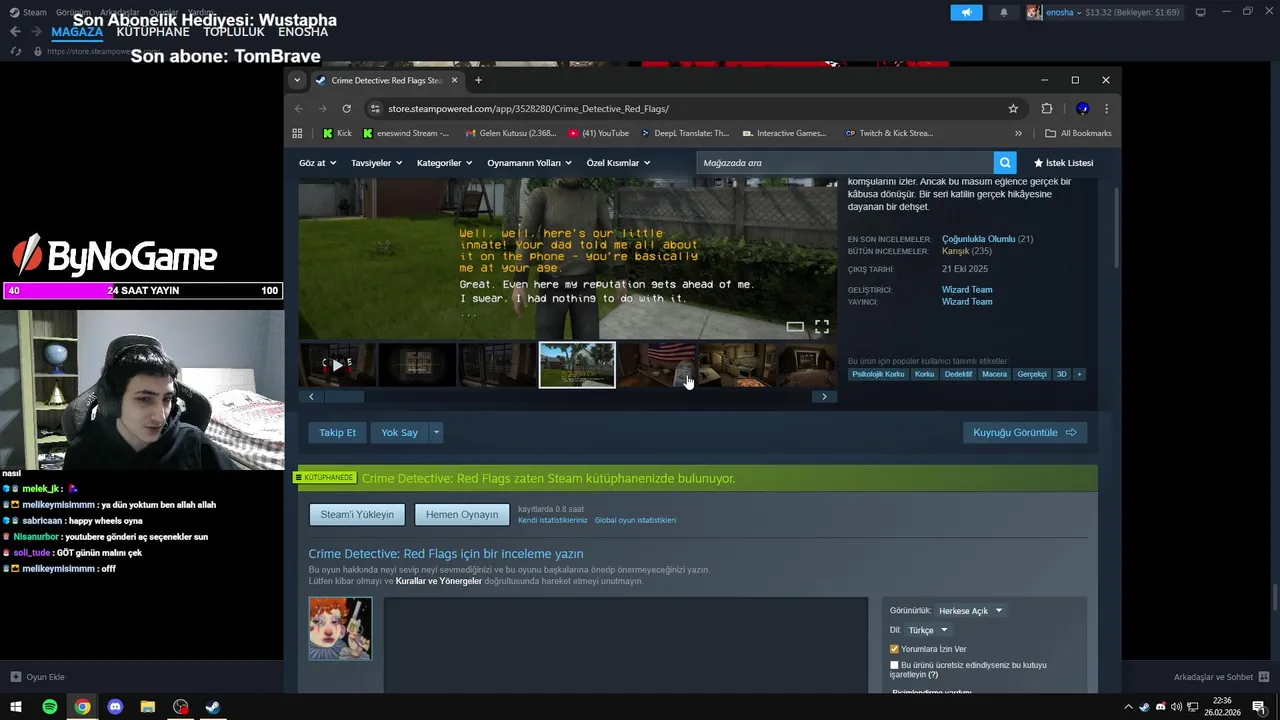1280x720 pixels.
Task: Open Oyun Ekle add game plus icon
Action: point(15,677)
